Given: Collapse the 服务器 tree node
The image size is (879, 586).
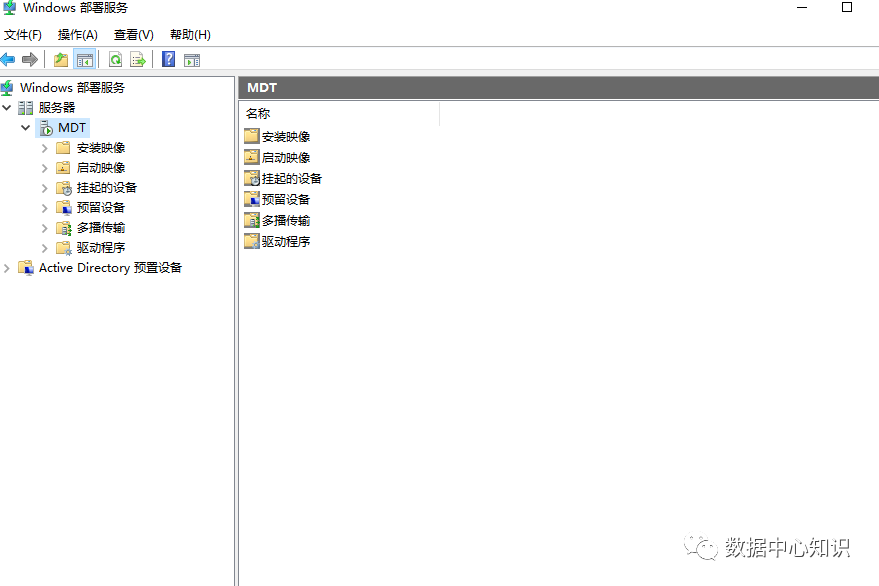Looking at the screenshot, I should [x=7, y=107].
